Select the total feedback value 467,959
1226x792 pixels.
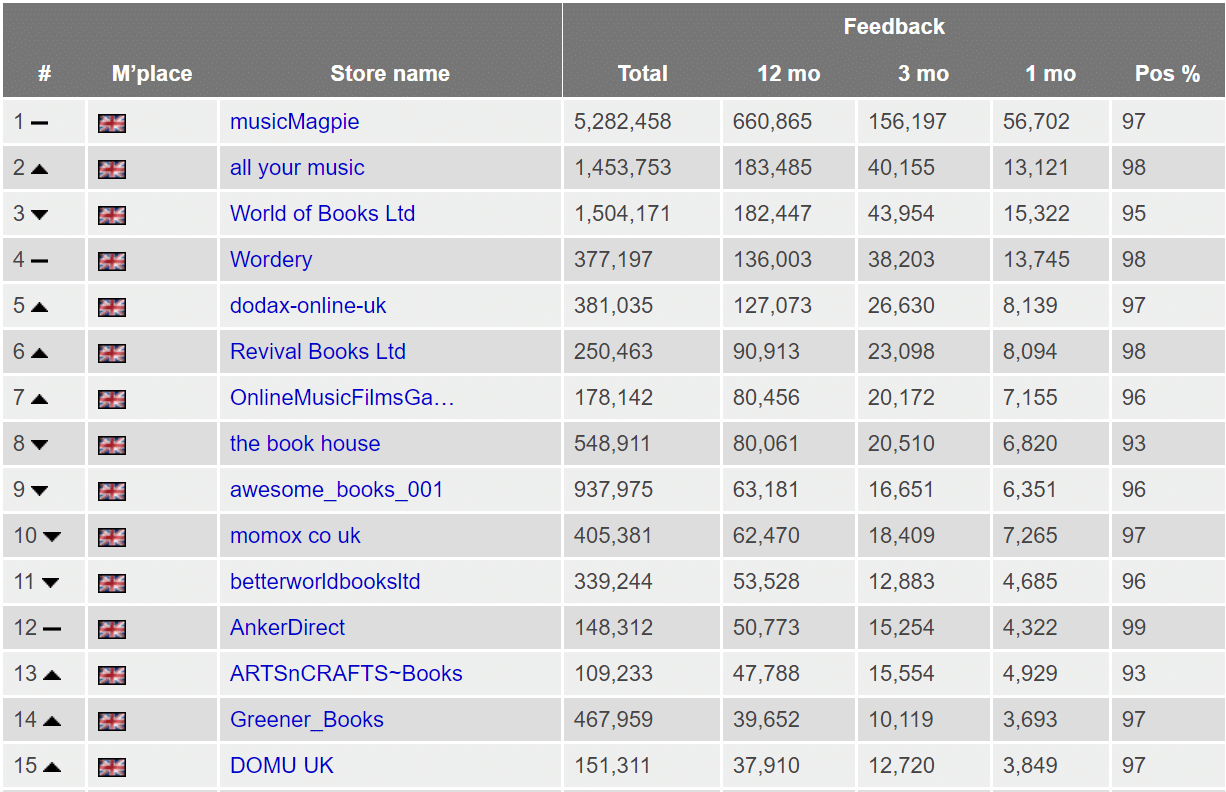[x=614, y=720]
